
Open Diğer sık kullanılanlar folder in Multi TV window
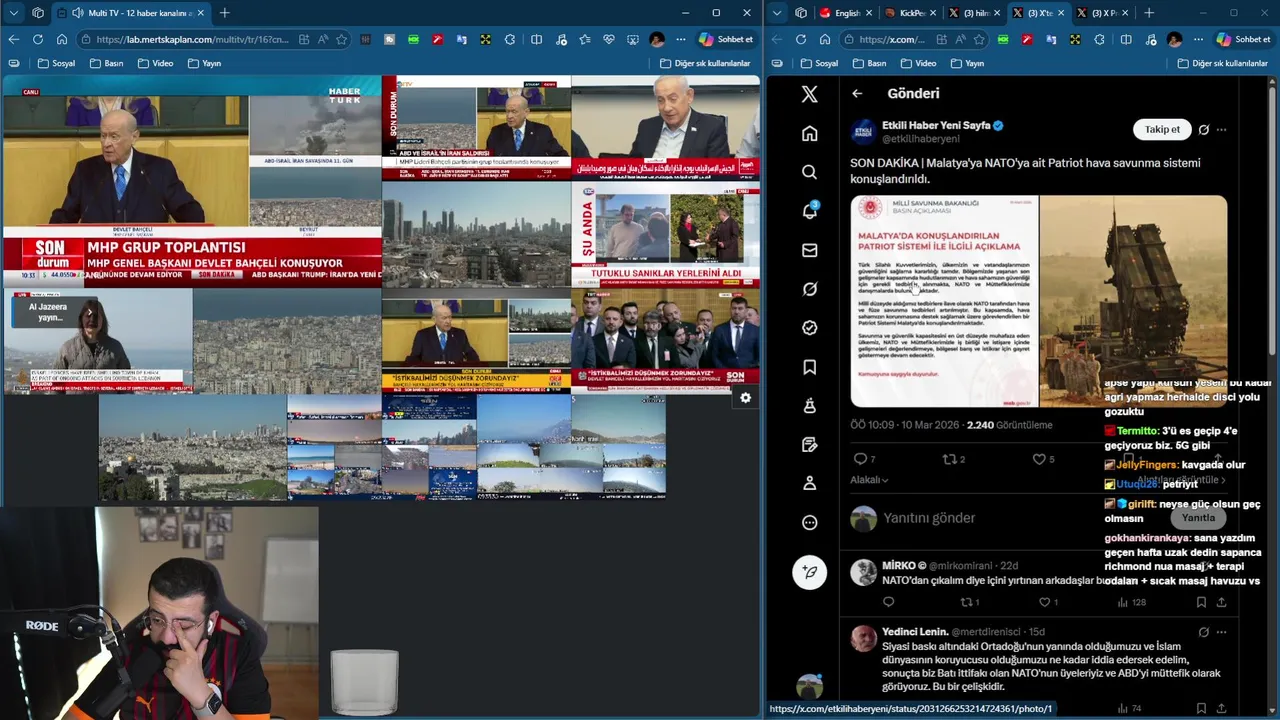click(x=704, y=63)
